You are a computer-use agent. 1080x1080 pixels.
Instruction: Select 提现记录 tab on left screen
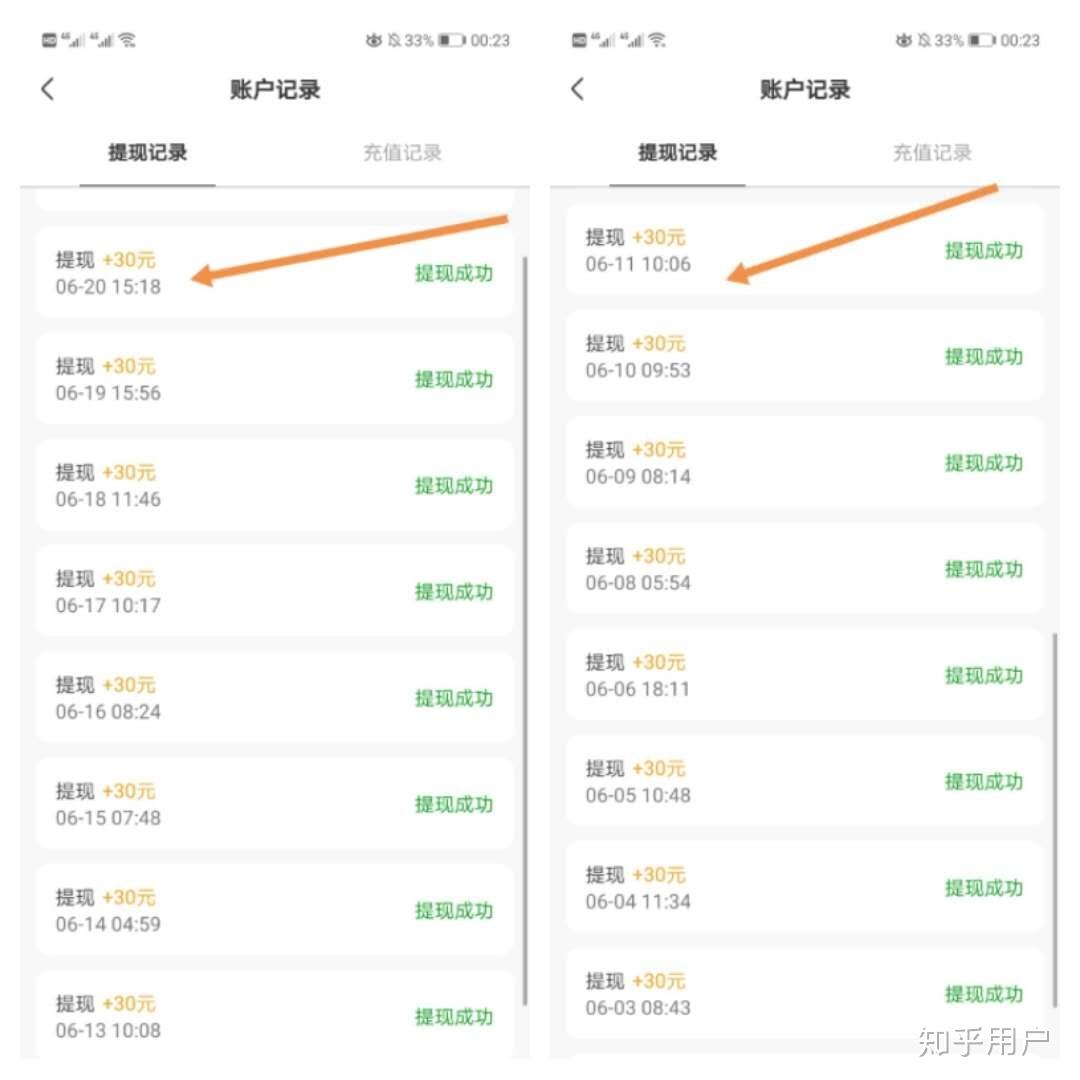[147, 152]
